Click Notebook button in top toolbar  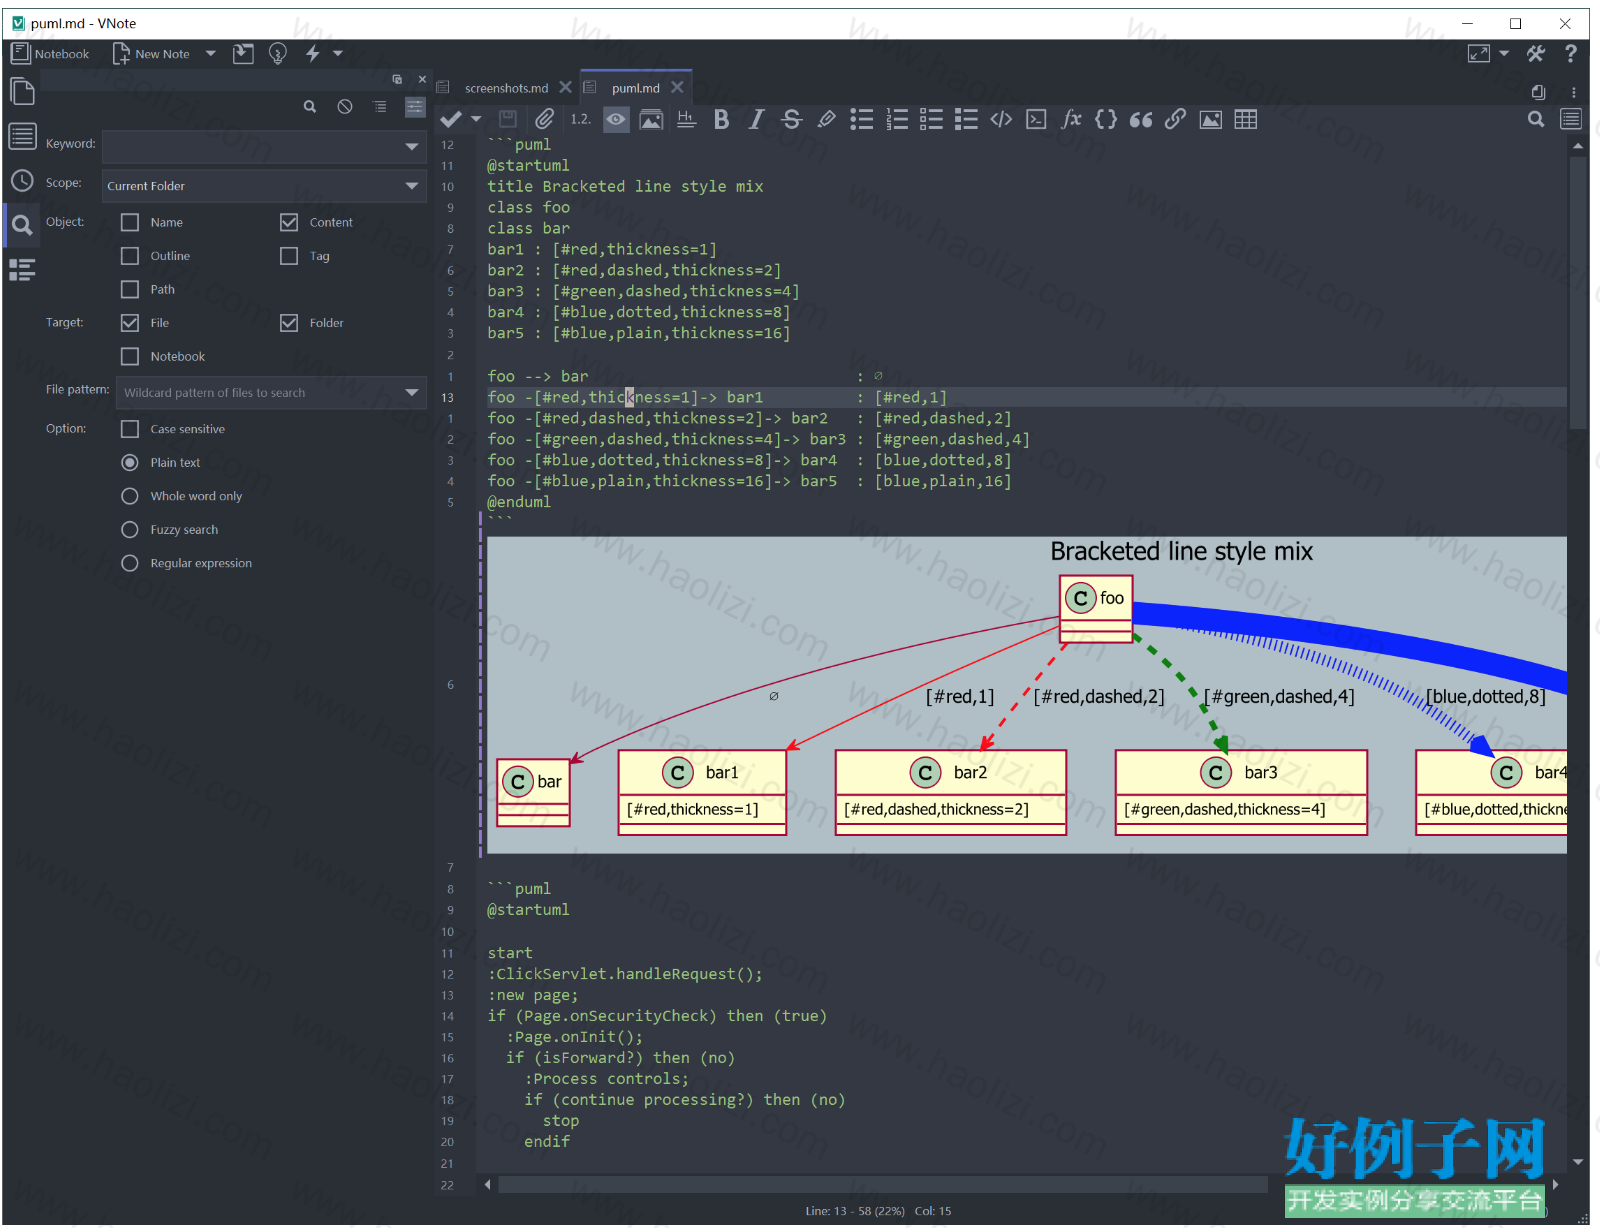coord(50,53)
